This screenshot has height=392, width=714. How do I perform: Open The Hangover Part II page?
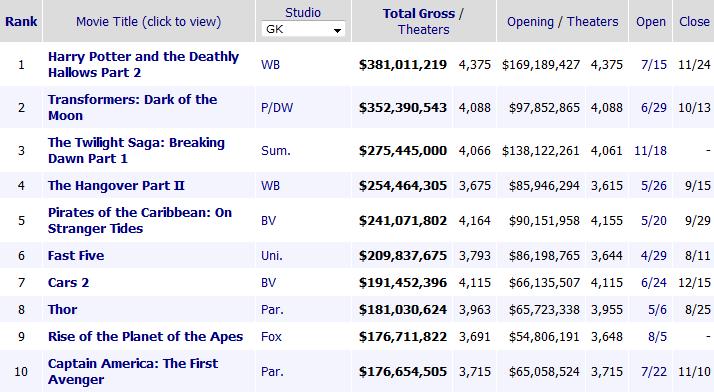coord(116,185)
